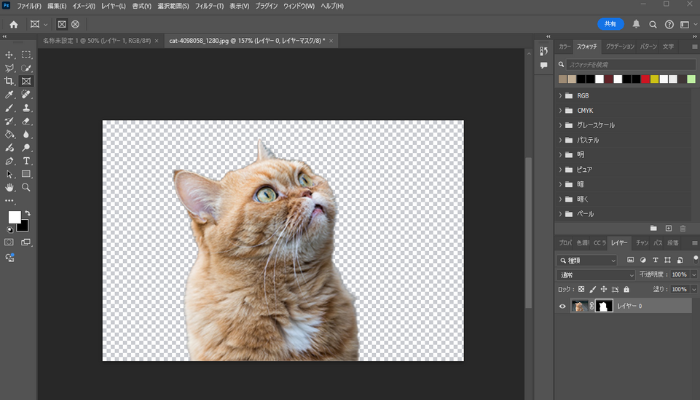Reset default foreground and background colors

10,230
